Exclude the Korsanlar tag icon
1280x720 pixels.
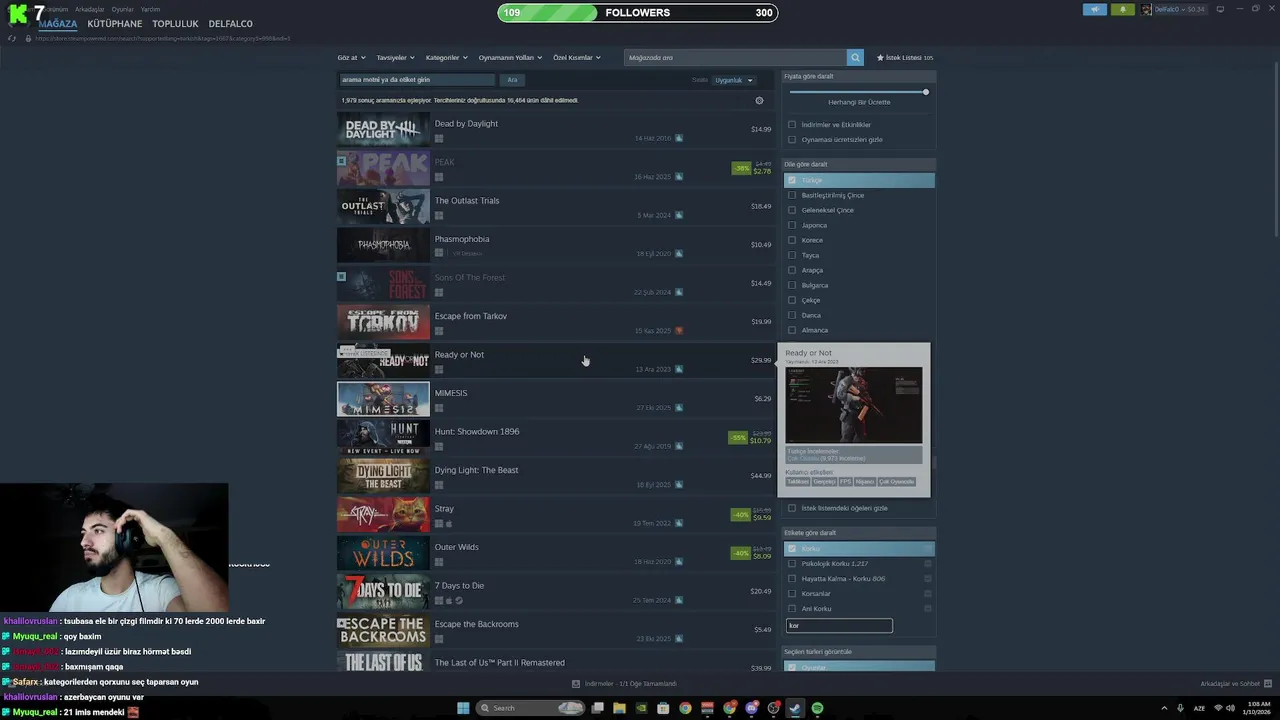928,593
